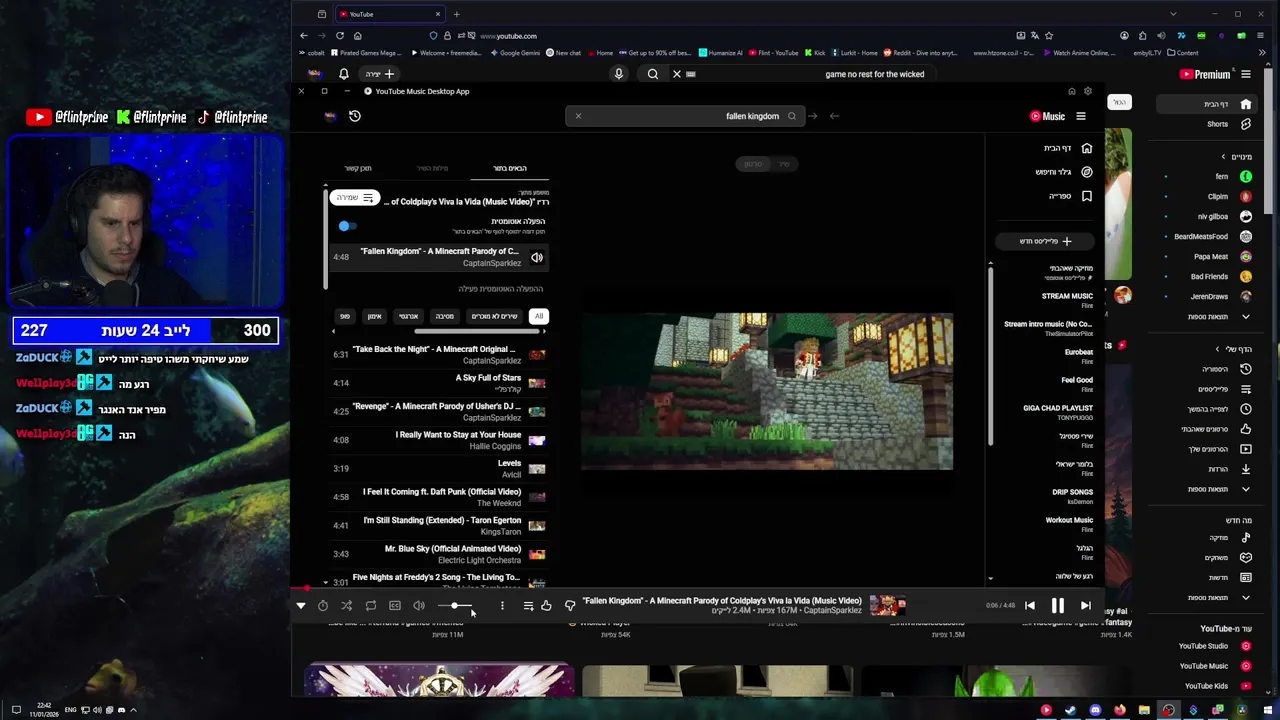Screen dimensions: 1280x720
Task: Click the add-to-playlist icon in player bar
Action: (x=528, y=605)
